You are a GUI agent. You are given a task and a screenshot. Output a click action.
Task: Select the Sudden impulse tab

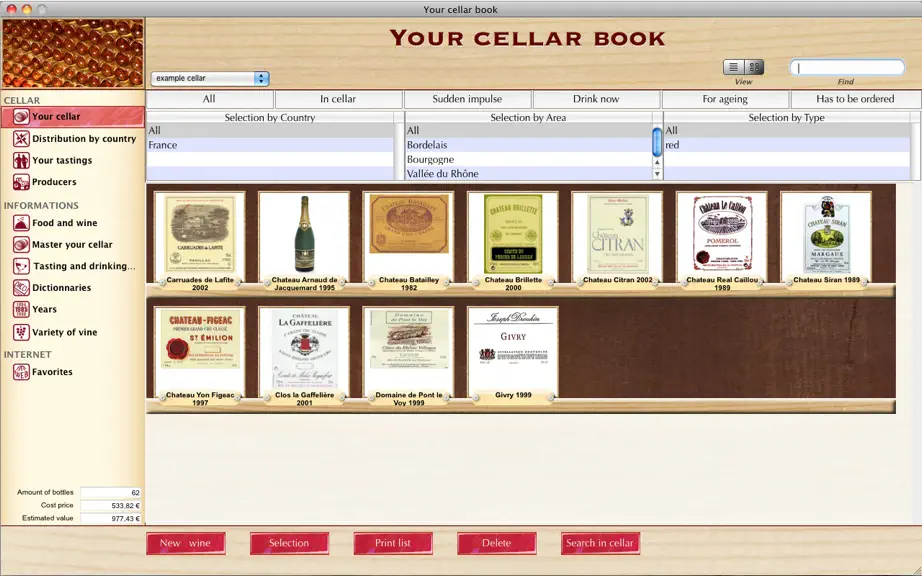point(467,99)
